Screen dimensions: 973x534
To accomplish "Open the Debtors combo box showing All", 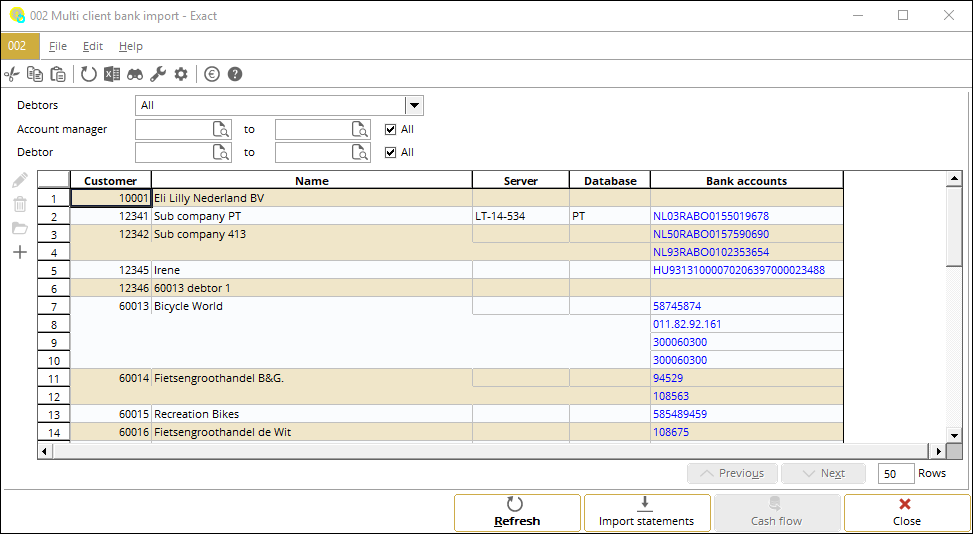I will coord(279,105).
